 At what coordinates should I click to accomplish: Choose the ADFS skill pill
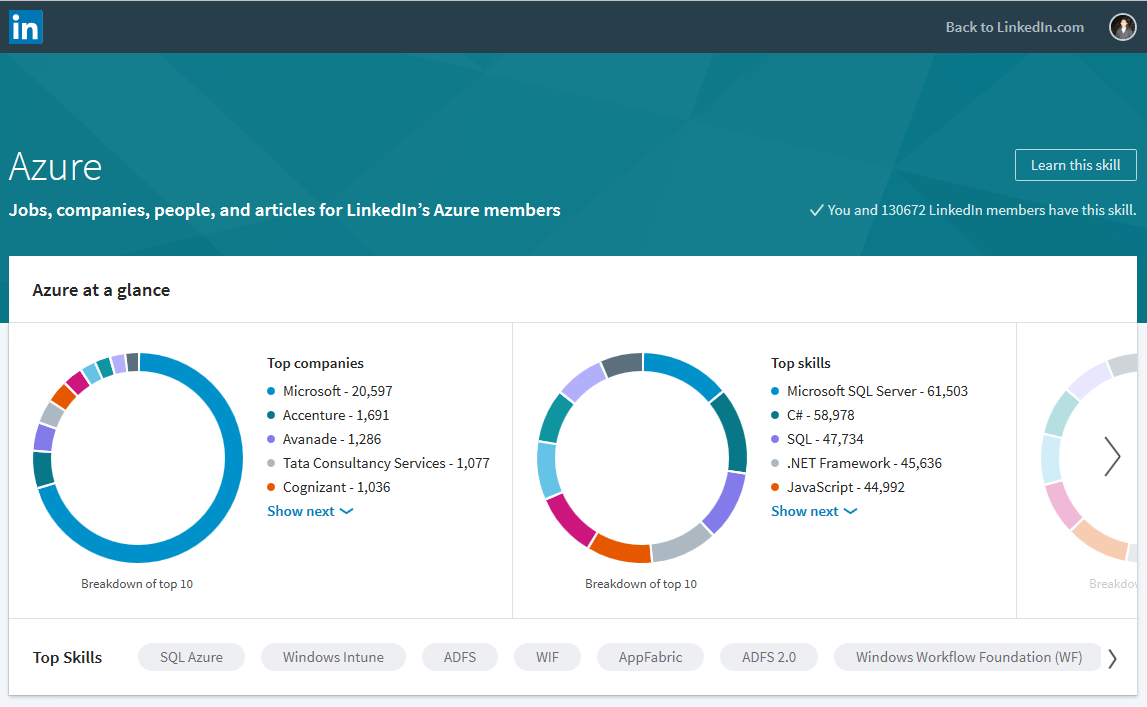tap(460, 657)
